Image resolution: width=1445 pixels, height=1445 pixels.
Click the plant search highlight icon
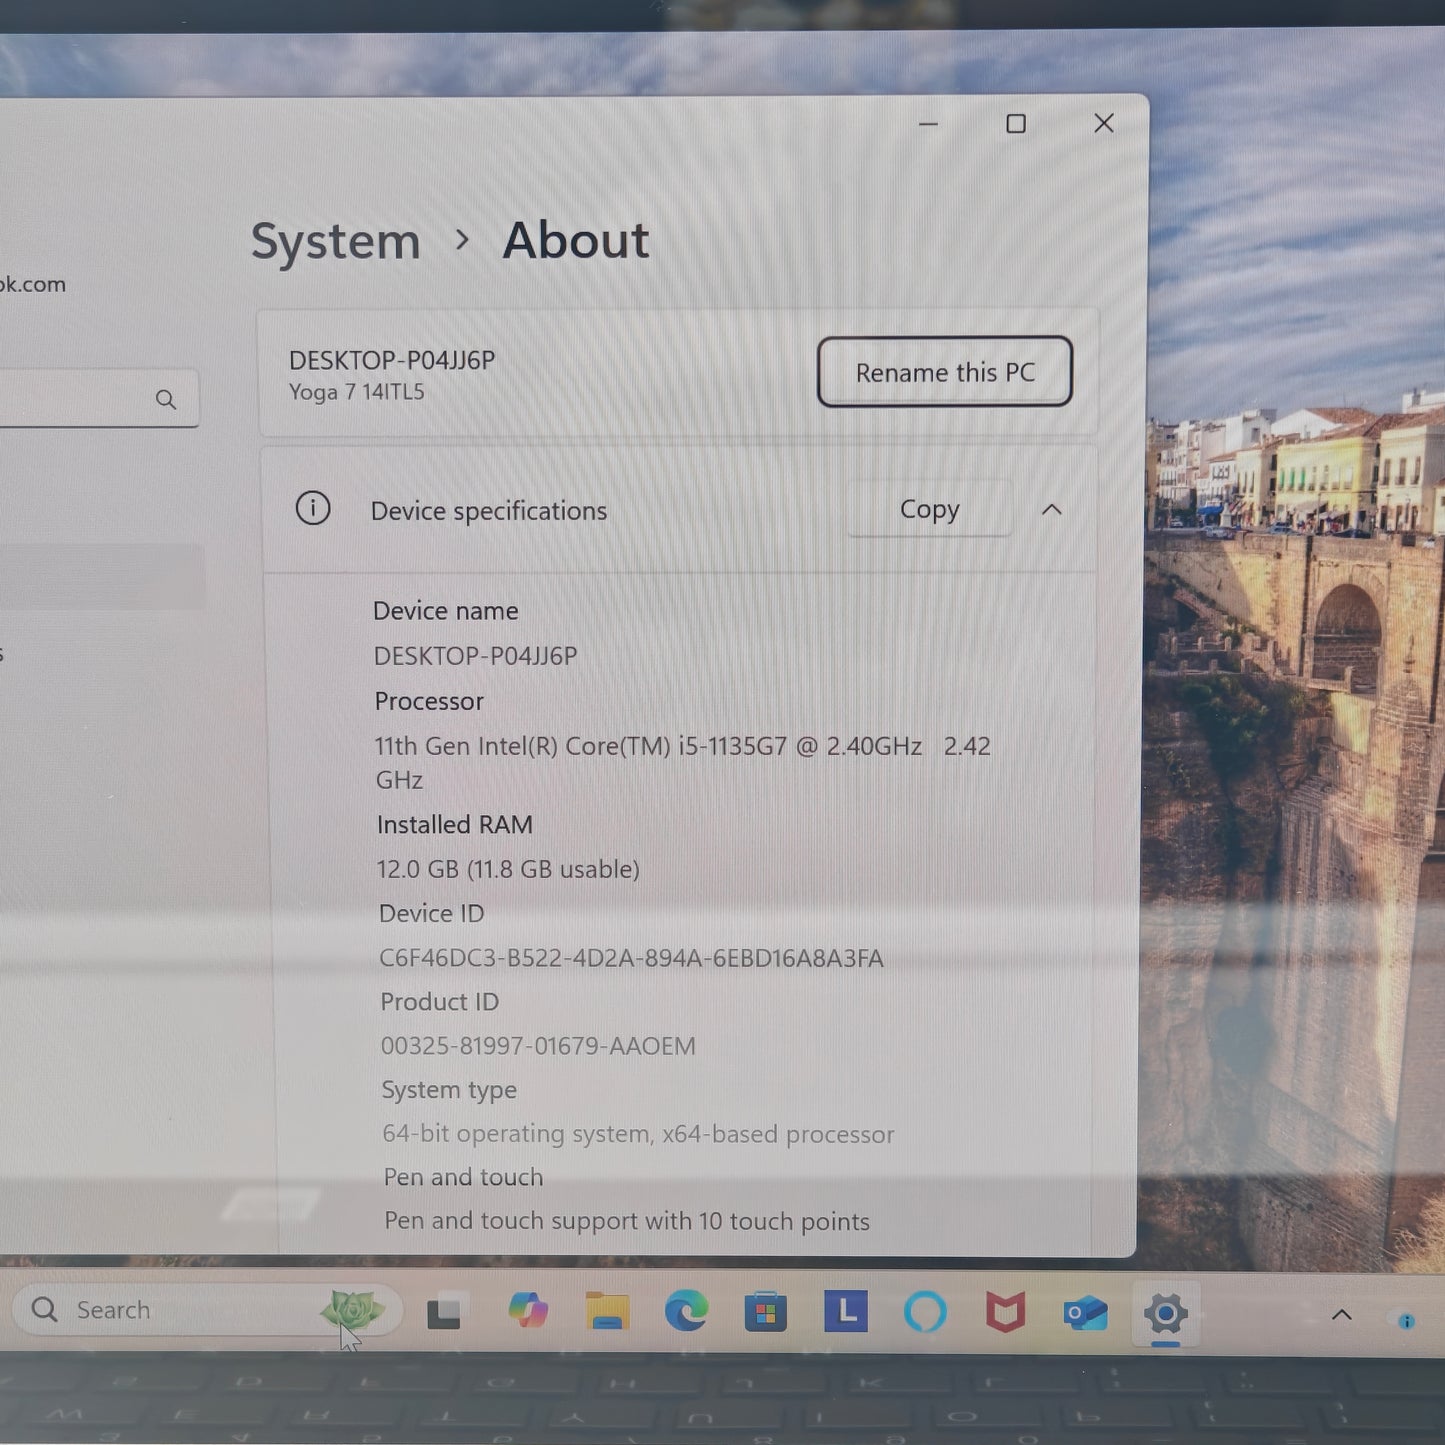click(x=352, y=1308)
